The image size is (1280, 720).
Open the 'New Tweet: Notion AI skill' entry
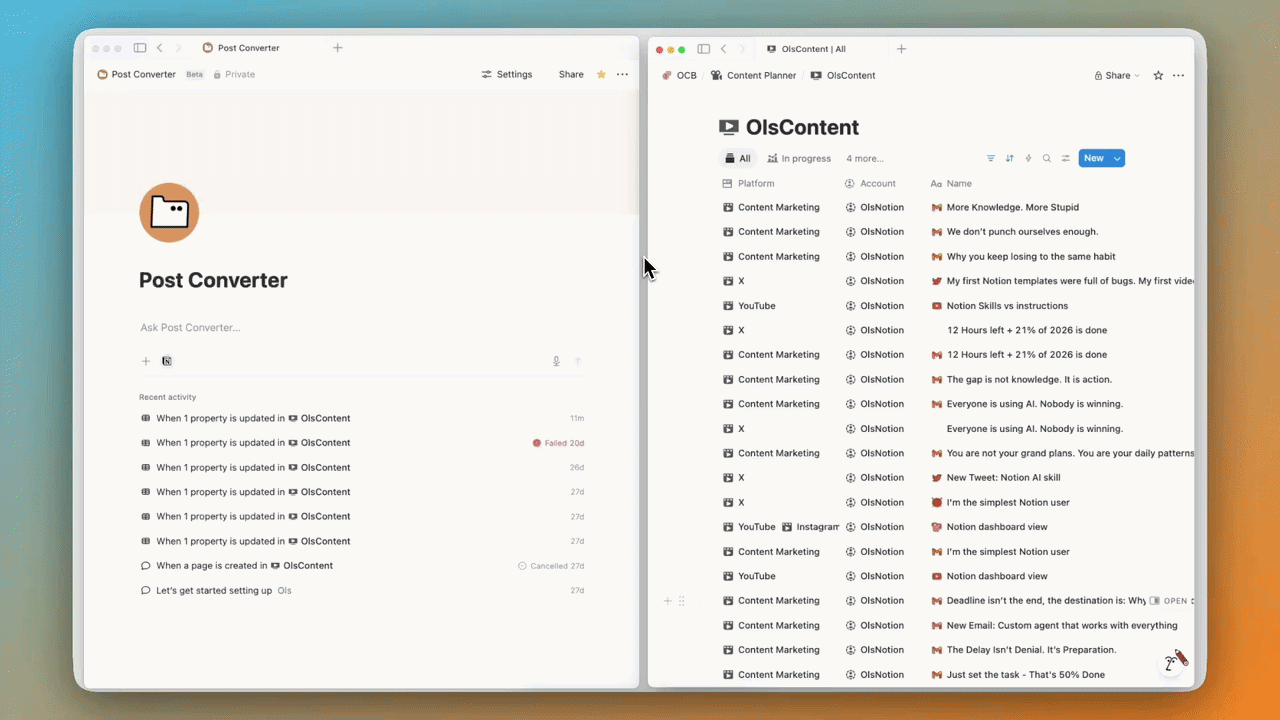[1003, 478]
